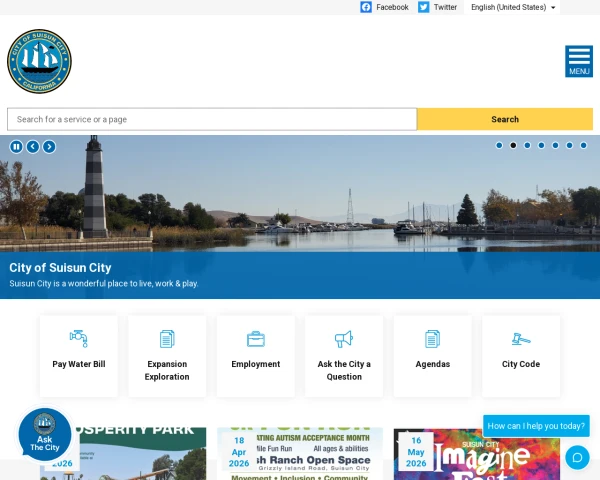Advance to the next carousel slide
The height and width of the screenshot is (480, 600).
[49, 146]
